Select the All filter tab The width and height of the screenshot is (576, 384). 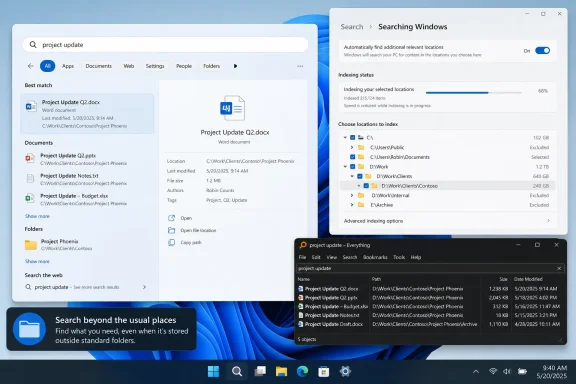pos(47,66)
